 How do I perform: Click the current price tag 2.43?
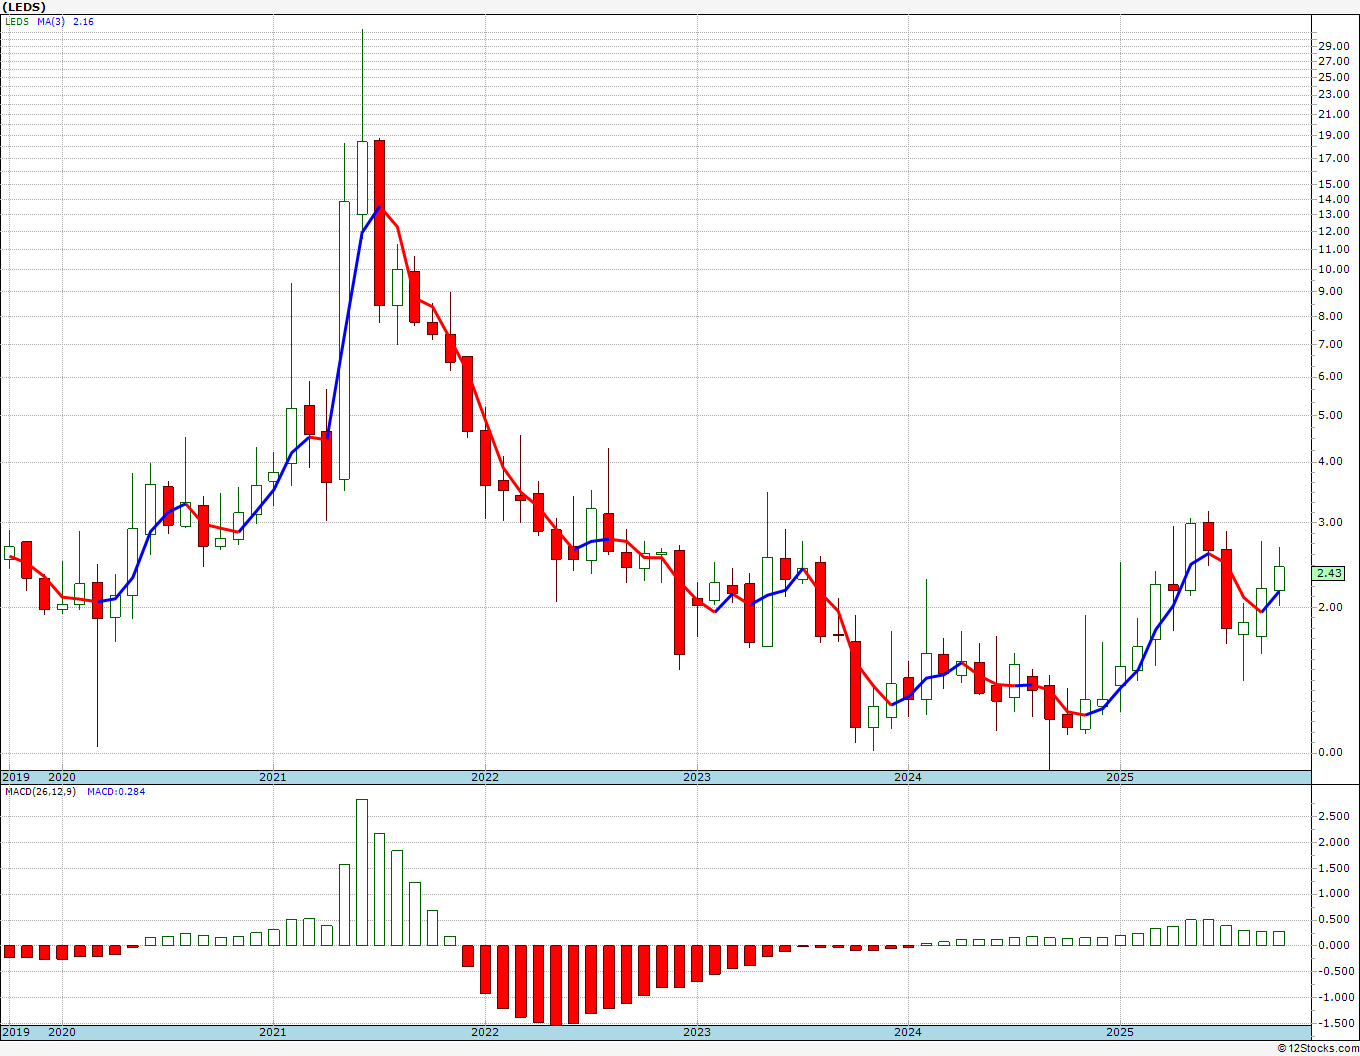pyautogui.click(x=1329, y=574)
